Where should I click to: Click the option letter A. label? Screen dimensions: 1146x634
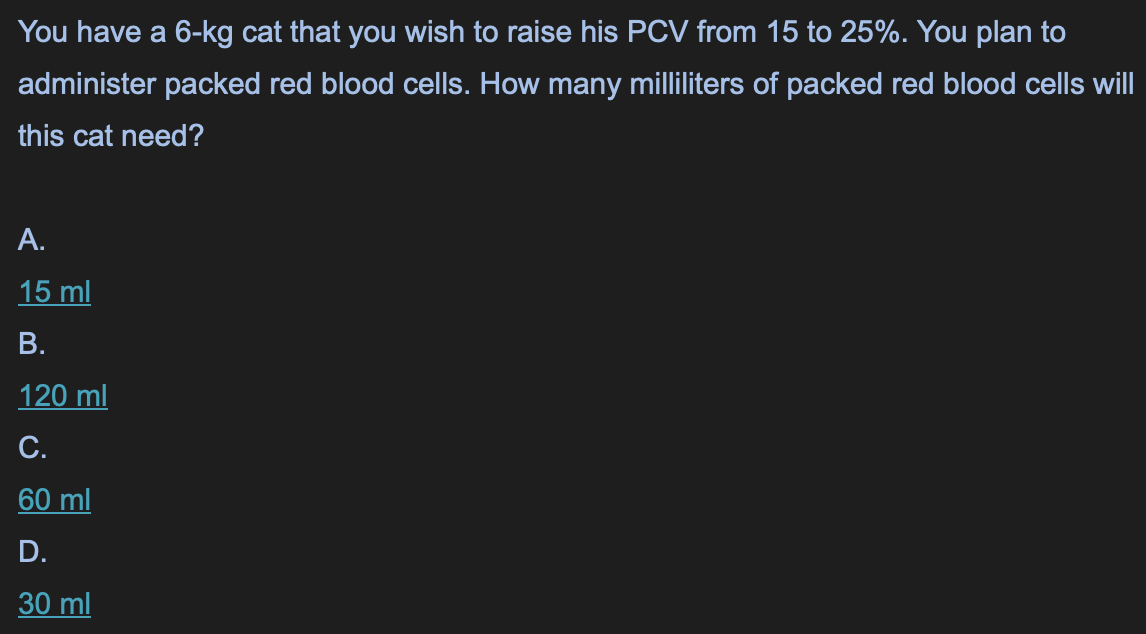pyautogui.click(x=31, y=239)
